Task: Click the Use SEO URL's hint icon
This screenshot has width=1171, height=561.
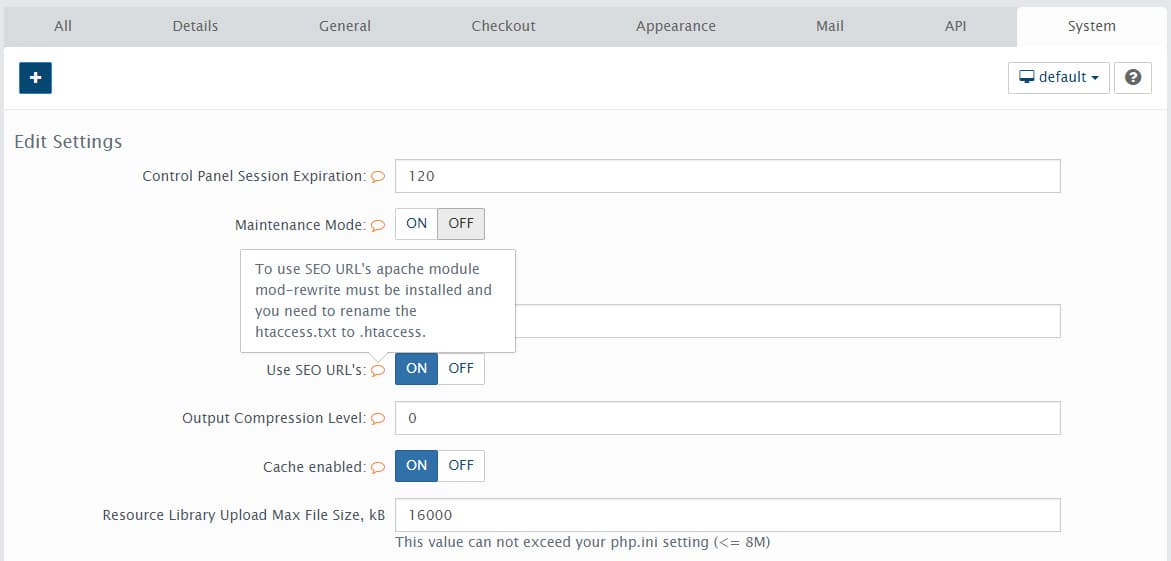Action: pyautogui.click(x=378, y=370)
